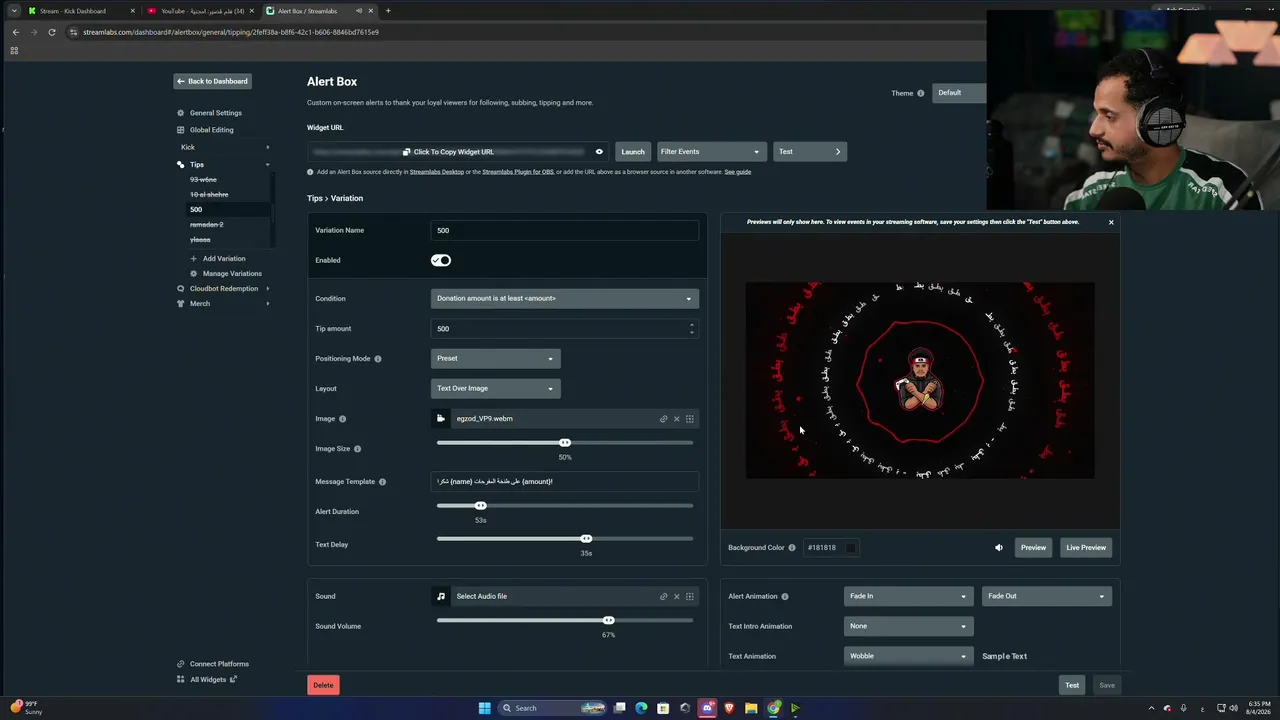Click the Connect Platforms link icon
Image resolution: width=1280 pixels, height=720 pixels.
coord(180,664)
